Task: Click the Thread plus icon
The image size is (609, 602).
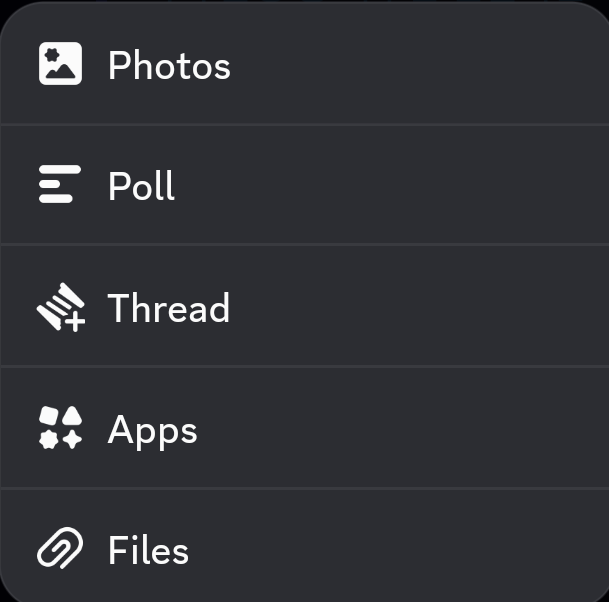Action: (61, 307)
